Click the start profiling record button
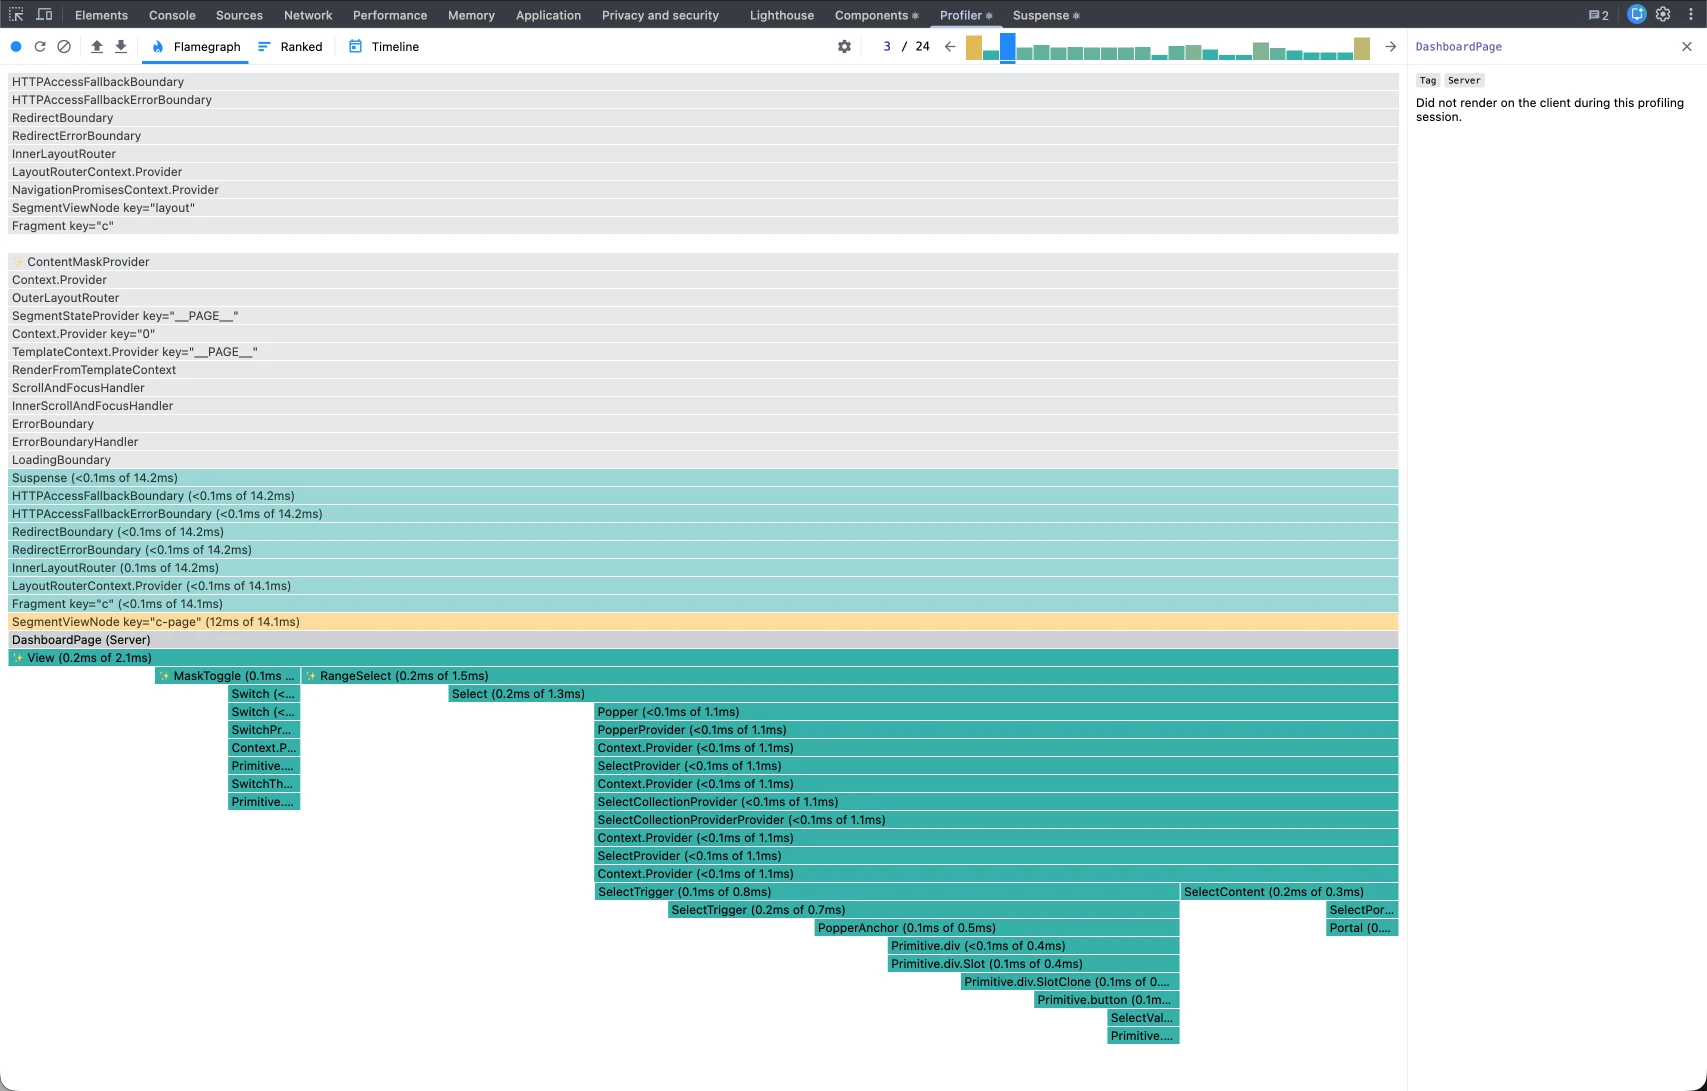 pos(16,47)
